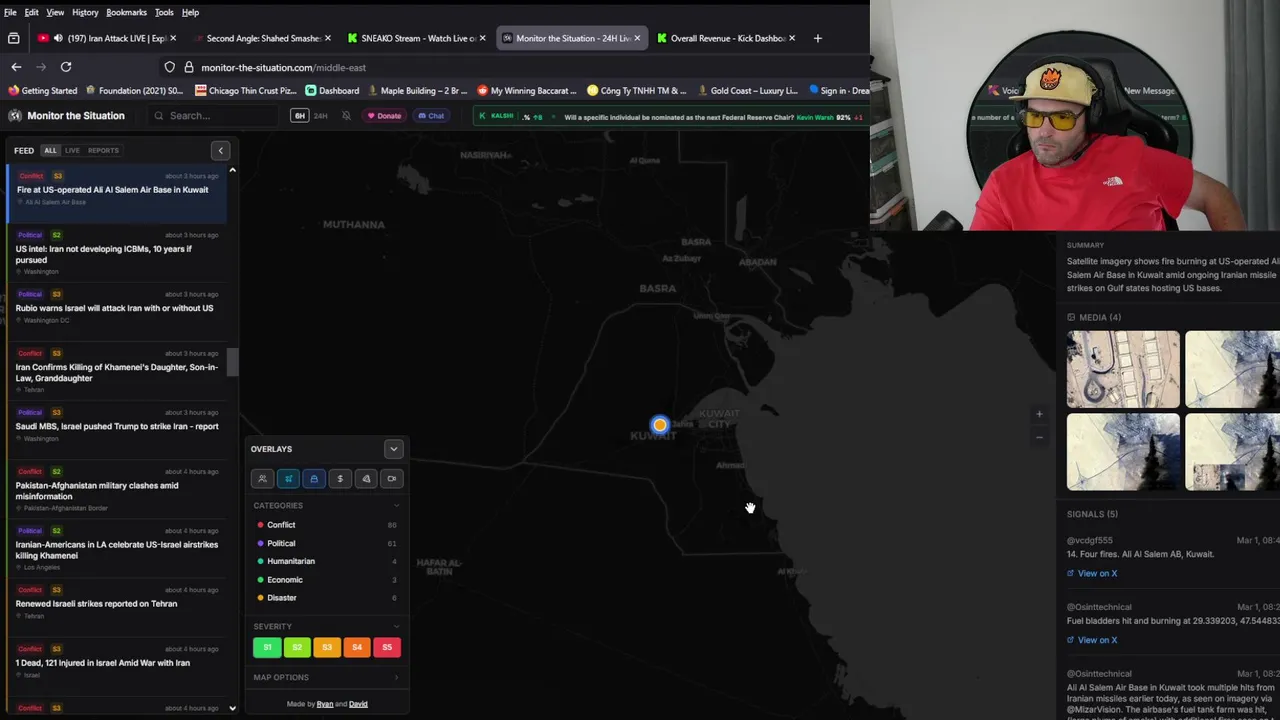Click the site security lock icon

188,67
